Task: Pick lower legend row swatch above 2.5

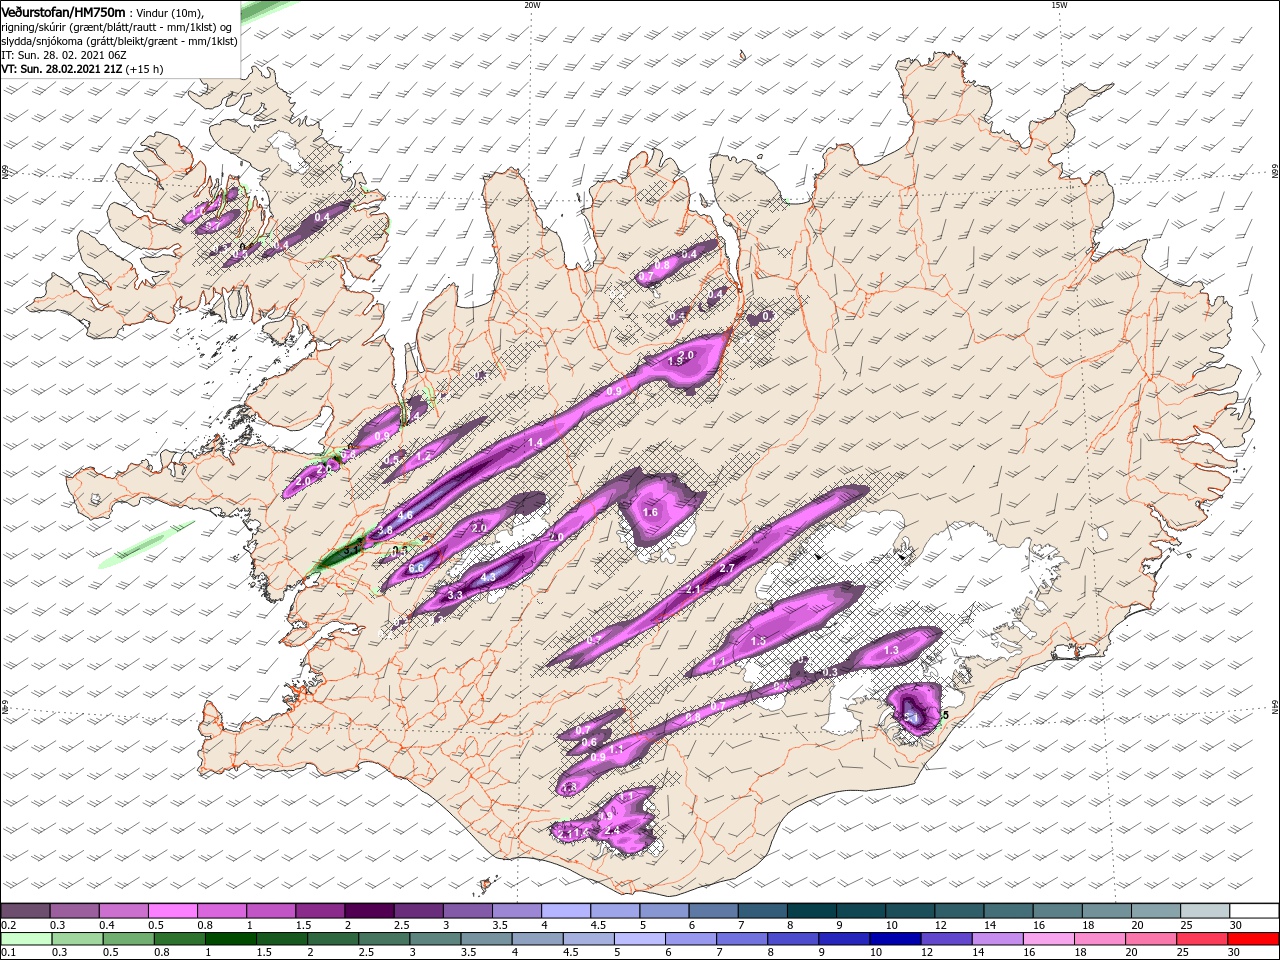Action: tap(383, 939)
